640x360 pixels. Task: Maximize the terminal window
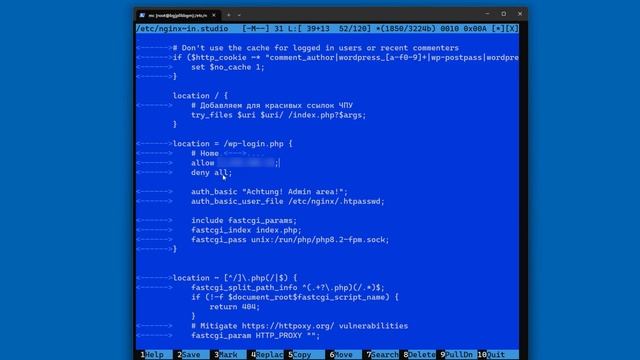[x=504, y=14]
